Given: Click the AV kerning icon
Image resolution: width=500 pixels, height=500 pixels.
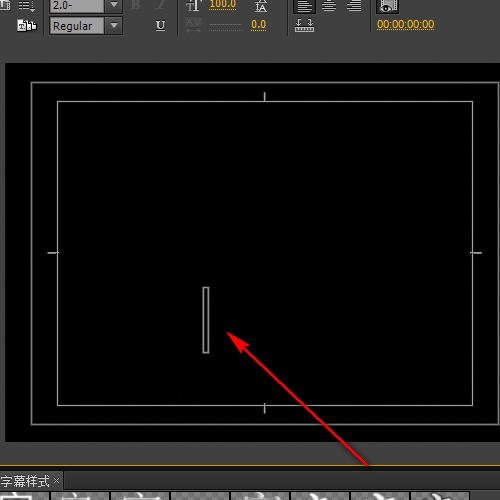Looking at the screenshot, I should coord(193,25).
